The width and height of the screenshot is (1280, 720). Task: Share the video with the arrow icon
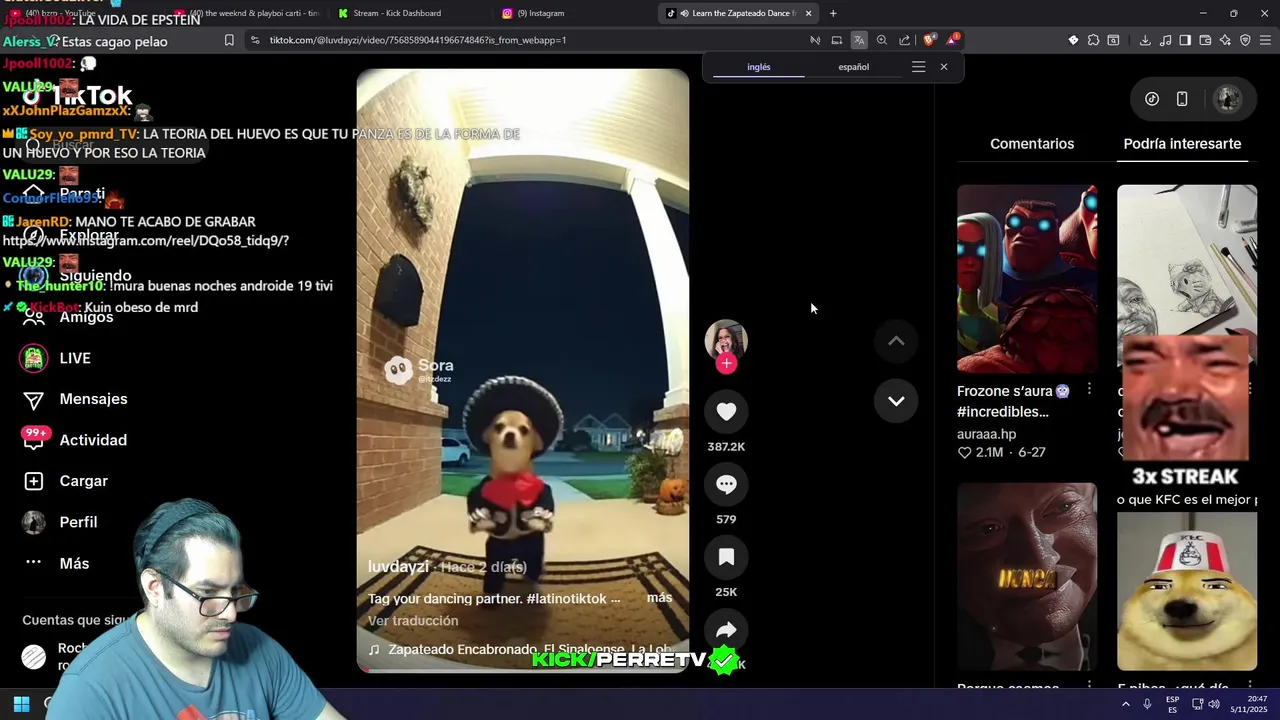click(x=726, y=630)
